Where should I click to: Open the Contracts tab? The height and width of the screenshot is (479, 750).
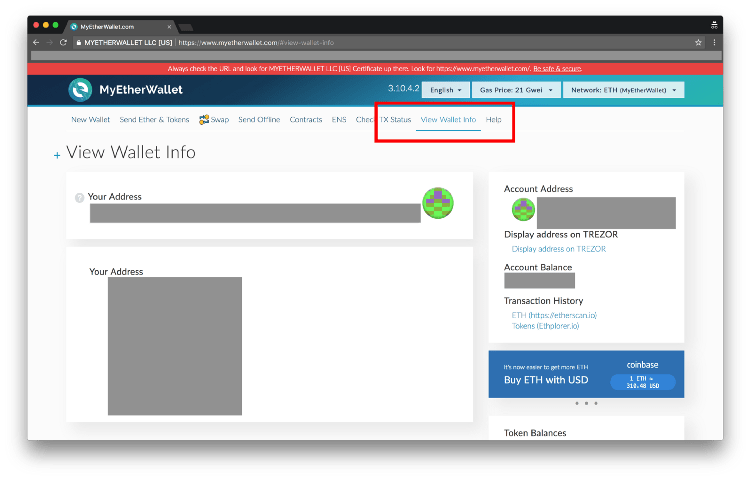coord(305,120)
